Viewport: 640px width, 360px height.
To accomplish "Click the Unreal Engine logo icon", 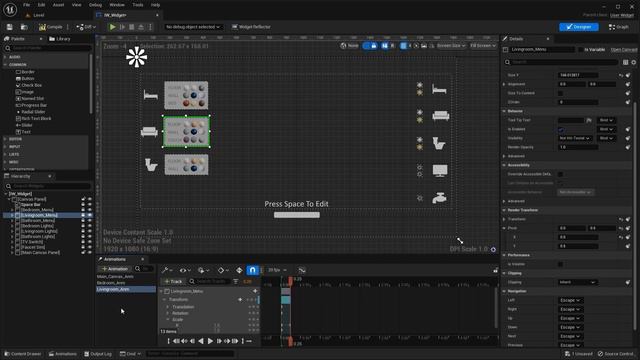I will 10,9.
